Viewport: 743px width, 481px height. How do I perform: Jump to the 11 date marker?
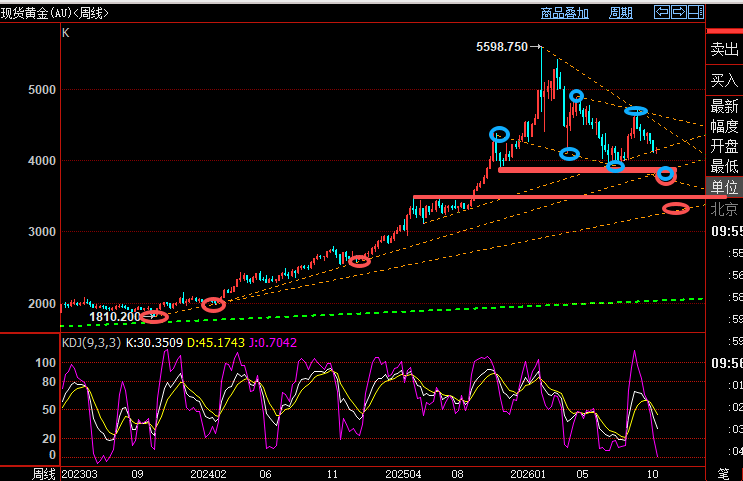pyautogui.click(x=332, y=474)
